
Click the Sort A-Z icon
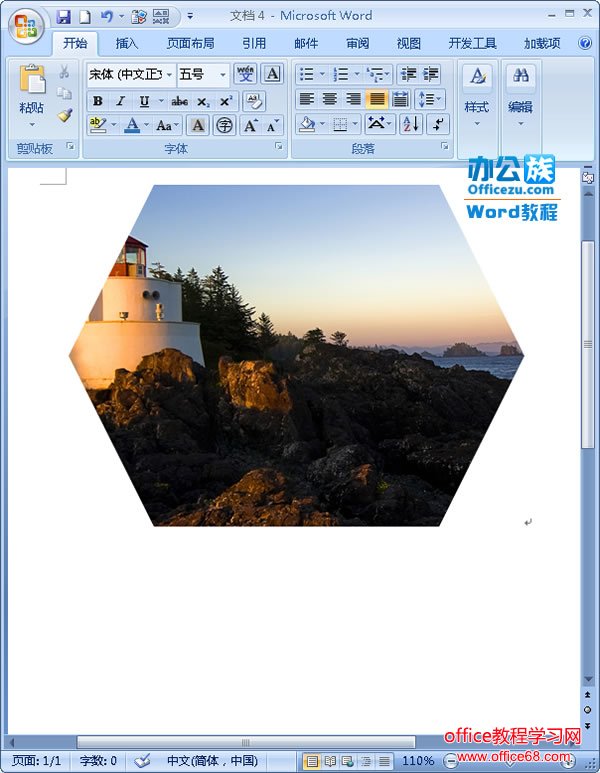click(x=410, y=124)
